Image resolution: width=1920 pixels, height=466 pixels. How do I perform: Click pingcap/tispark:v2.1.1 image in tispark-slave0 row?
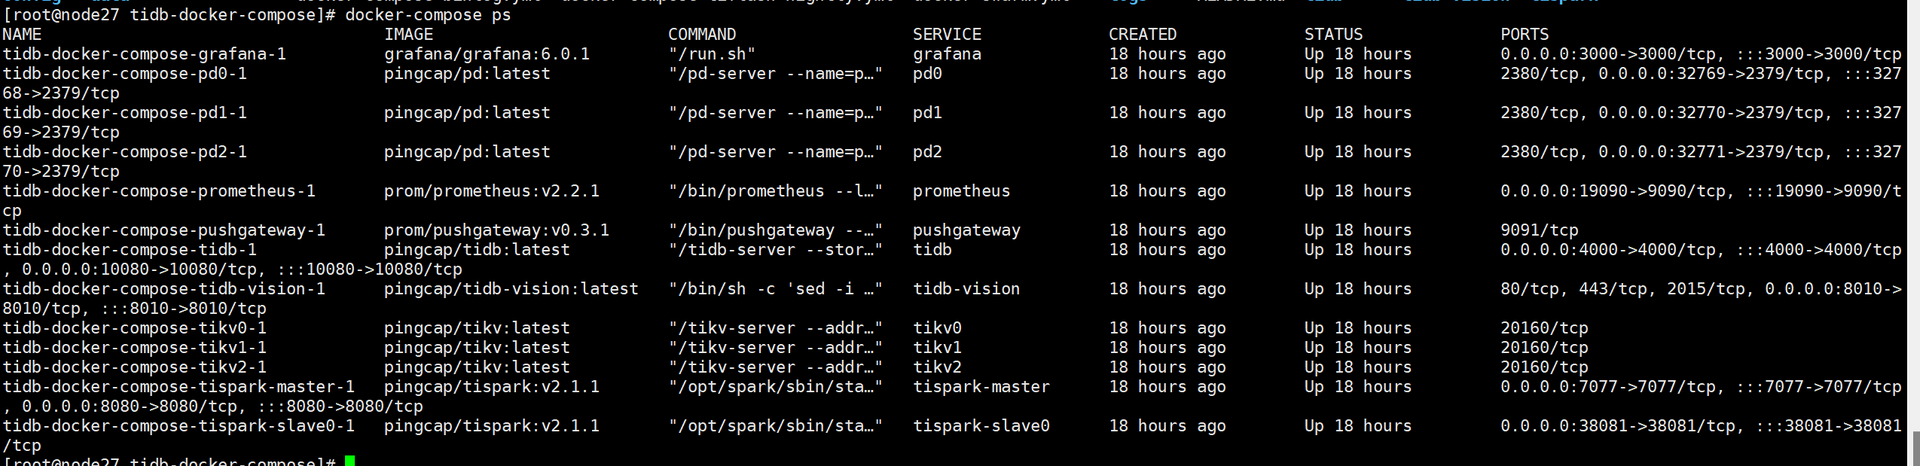[x=492, y=426]
